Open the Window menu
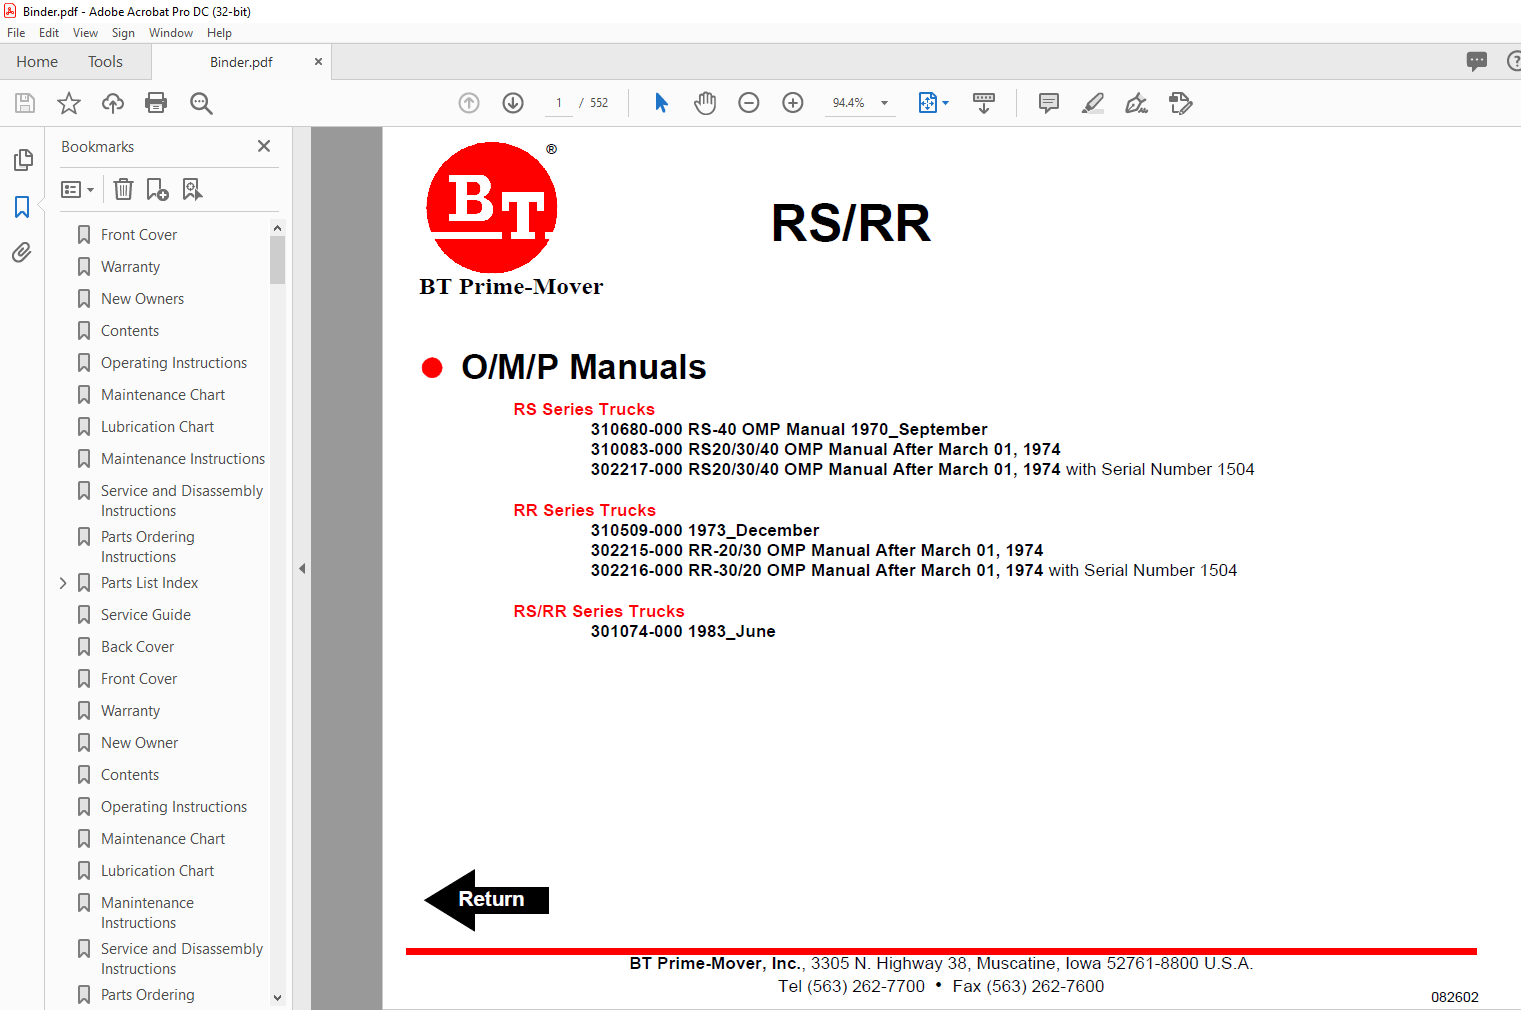The width and height of the screenshot is (1521, 1010). 171,33
